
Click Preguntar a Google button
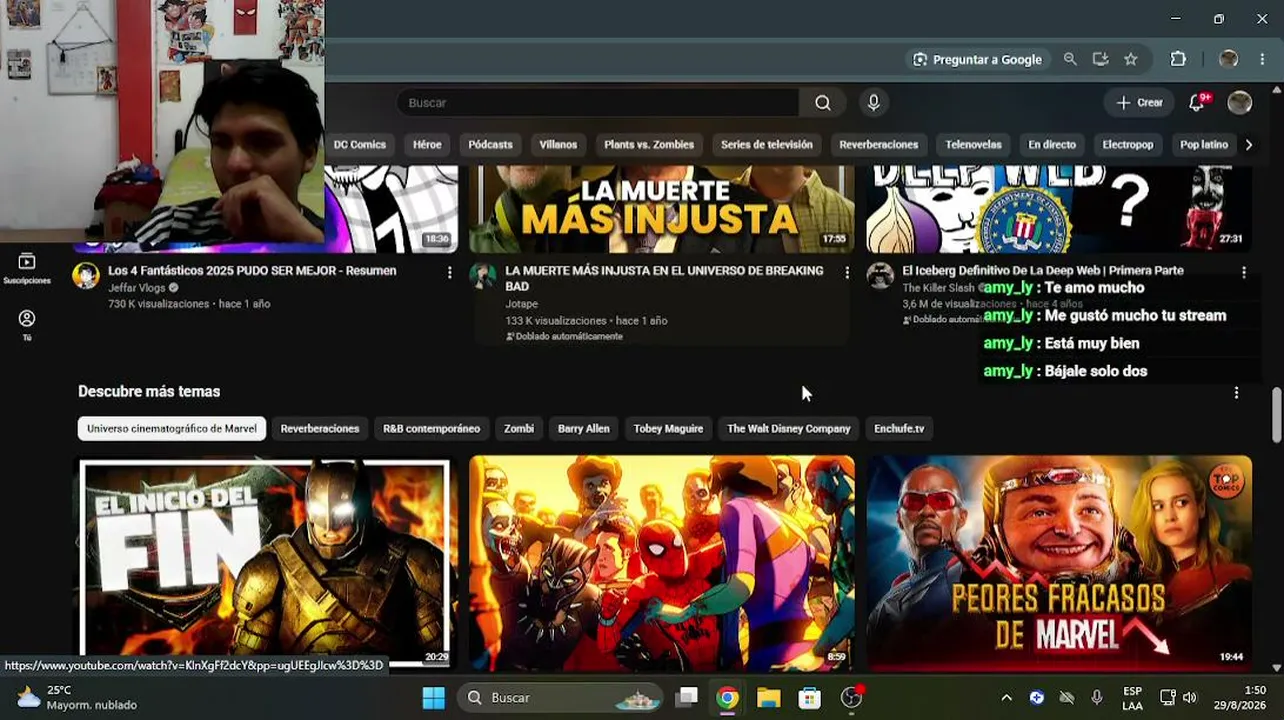(x=977, y=59)
